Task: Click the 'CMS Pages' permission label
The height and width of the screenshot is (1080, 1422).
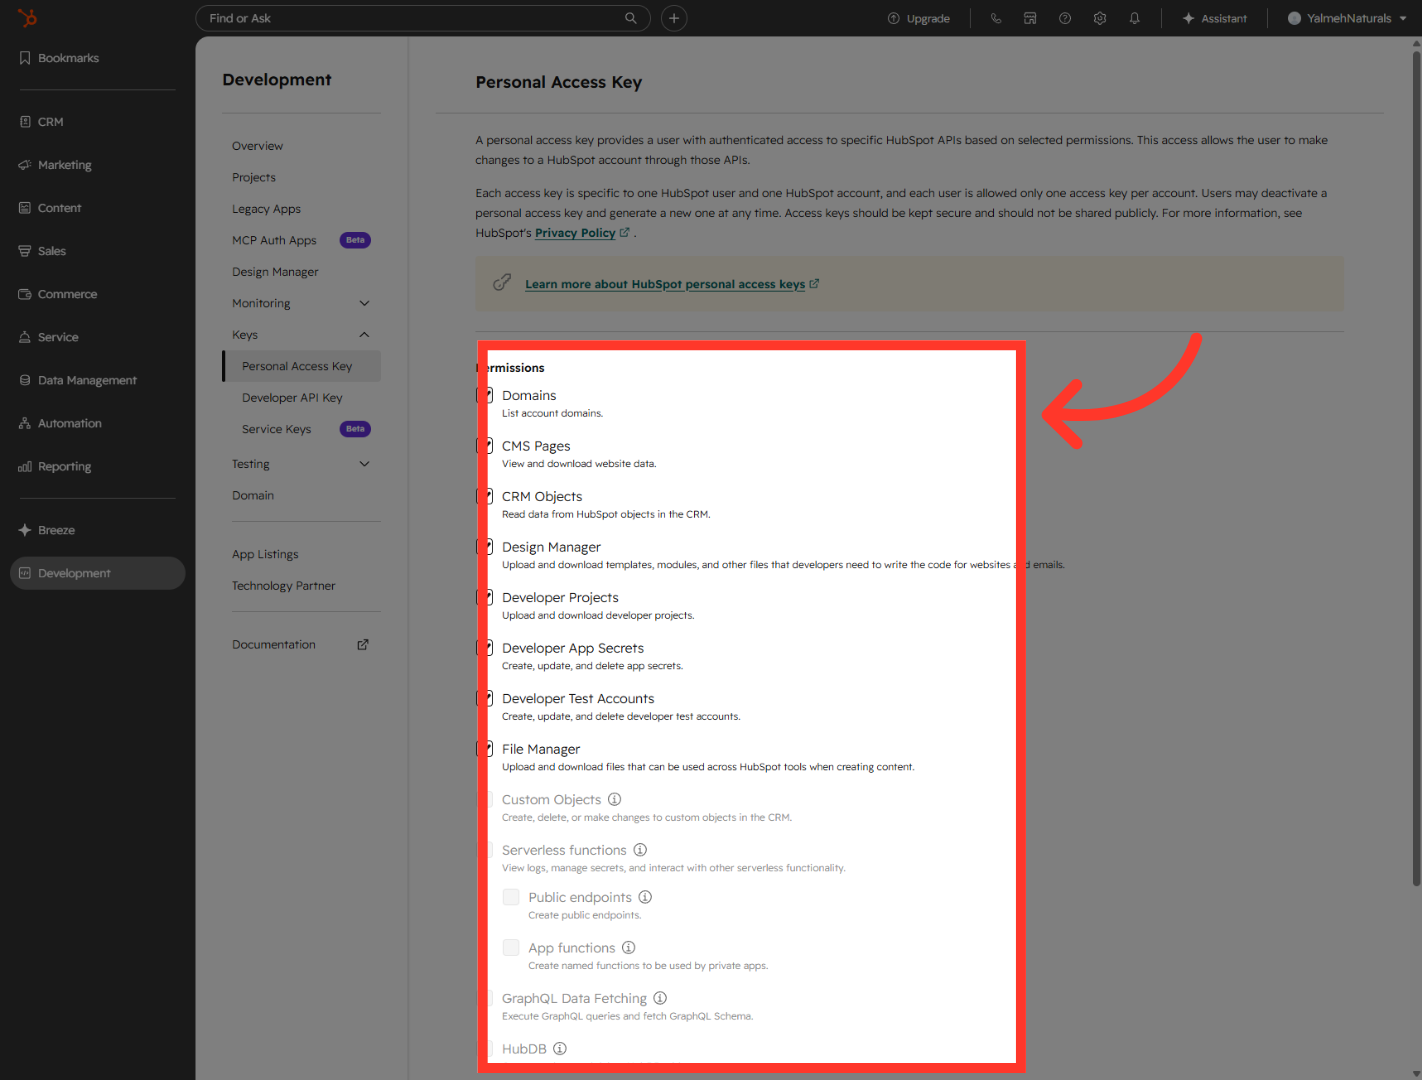Action: (x=536, y=446)
